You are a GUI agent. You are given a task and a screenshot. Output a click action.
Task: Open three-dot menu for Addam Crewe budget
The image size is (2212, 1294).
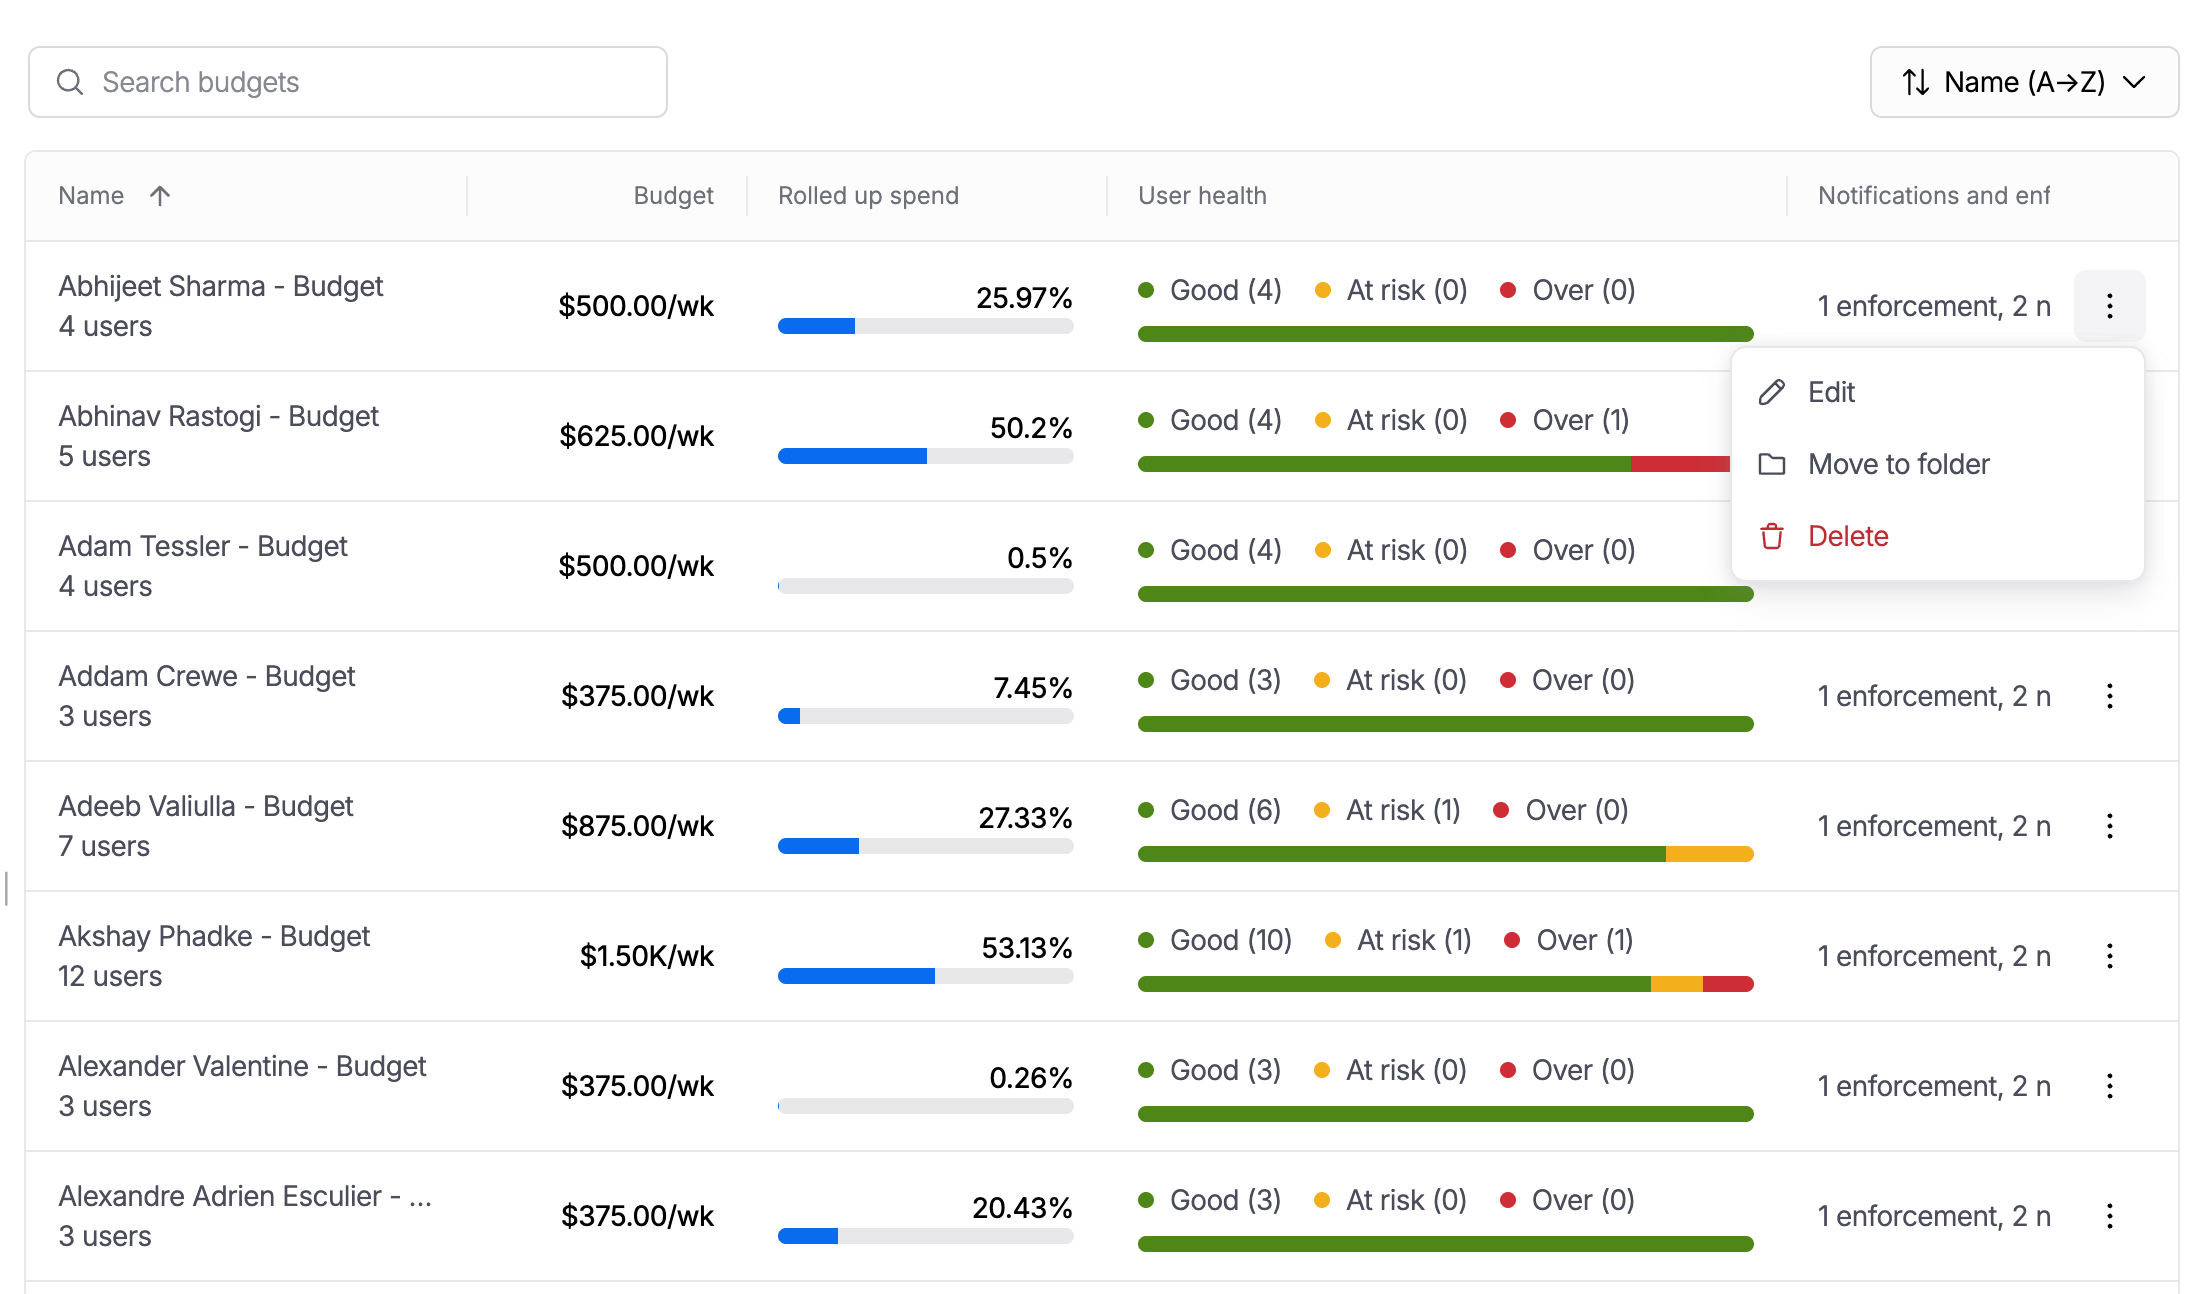click(2109, 696)
